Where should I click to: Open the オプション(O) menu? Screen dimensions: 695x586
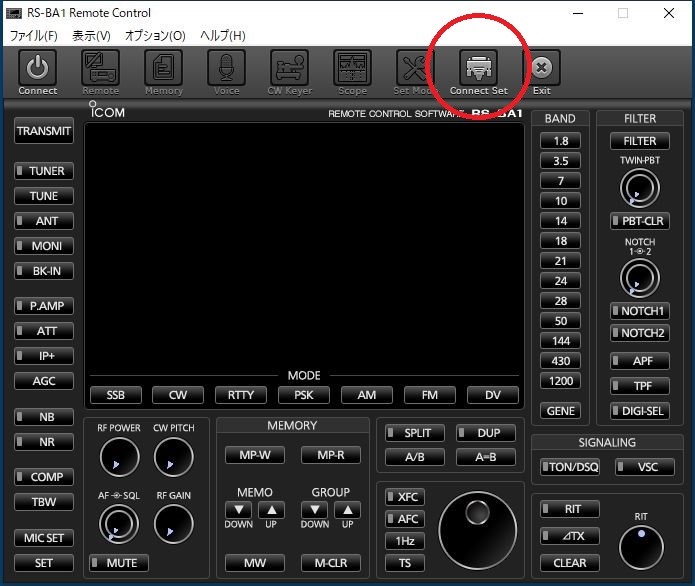155,35
